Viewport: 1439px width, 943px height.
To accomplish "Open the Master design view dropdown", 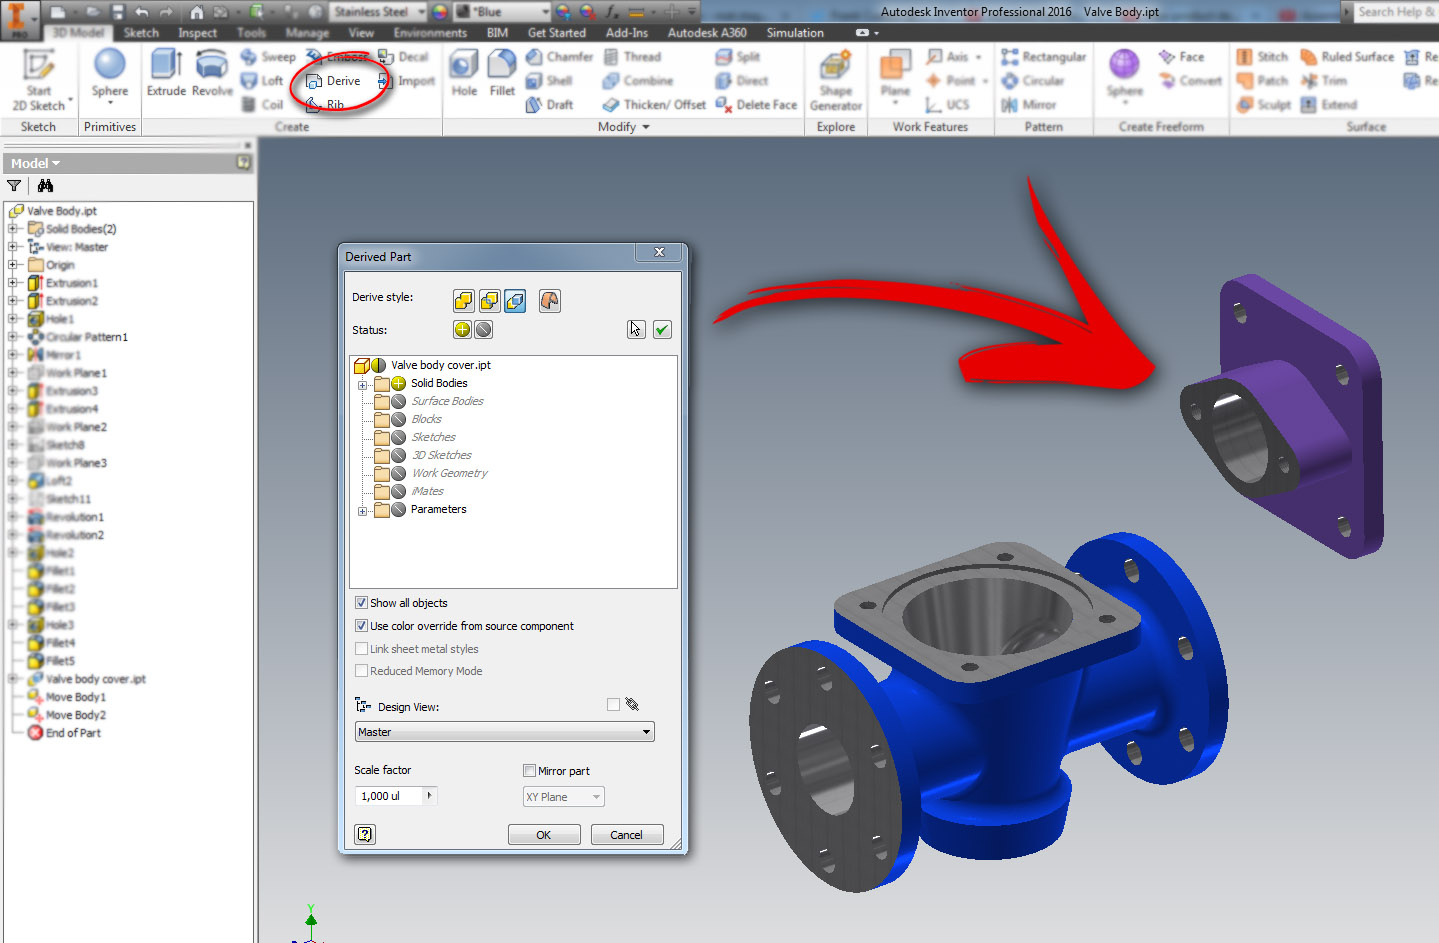I will coord(645,731).
